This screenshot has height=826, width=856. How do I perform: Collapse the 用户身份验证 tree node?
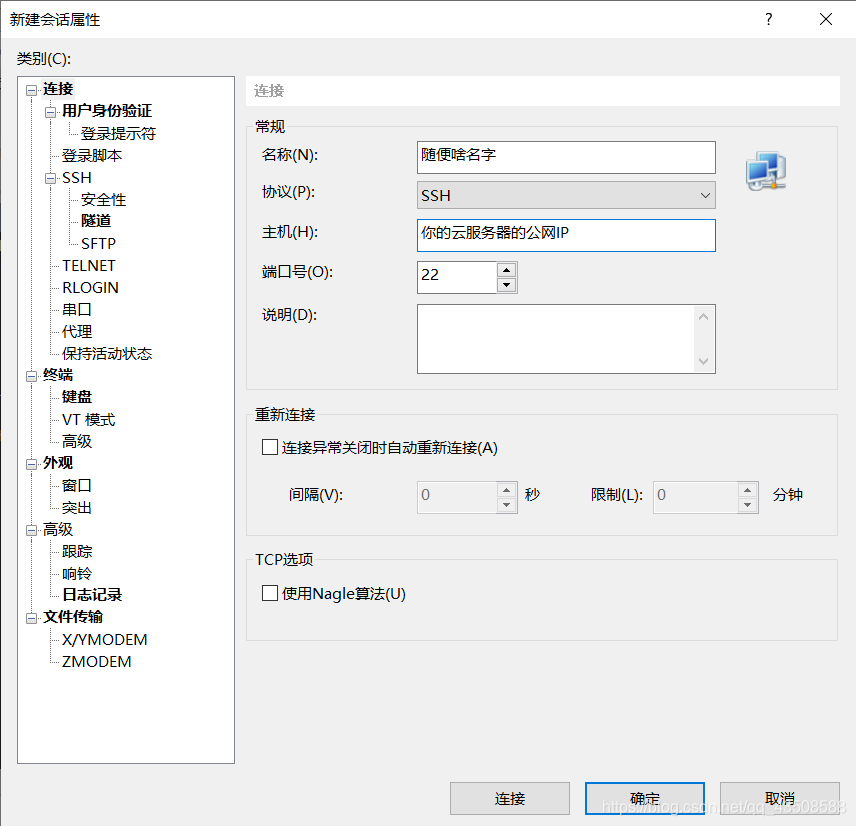[51, 112]
